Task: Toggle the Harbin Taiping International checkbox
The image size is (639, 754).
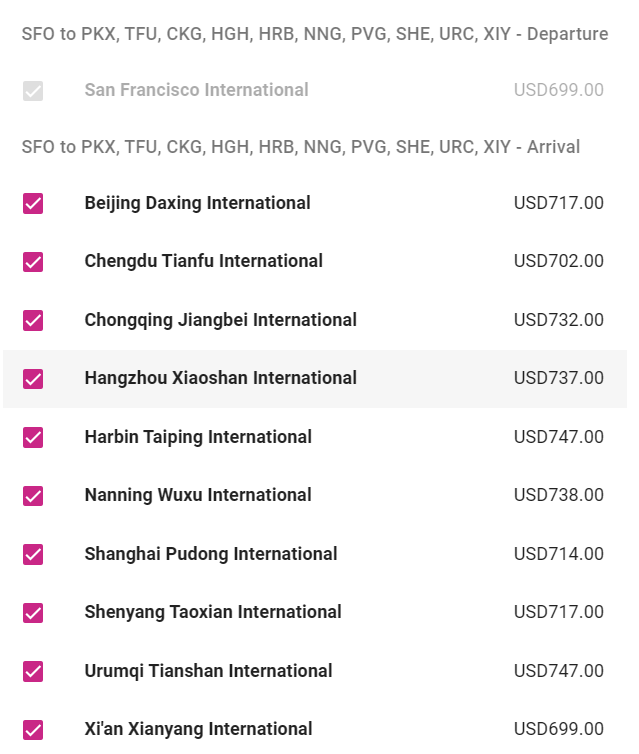Action: click(x=33, y=438)
